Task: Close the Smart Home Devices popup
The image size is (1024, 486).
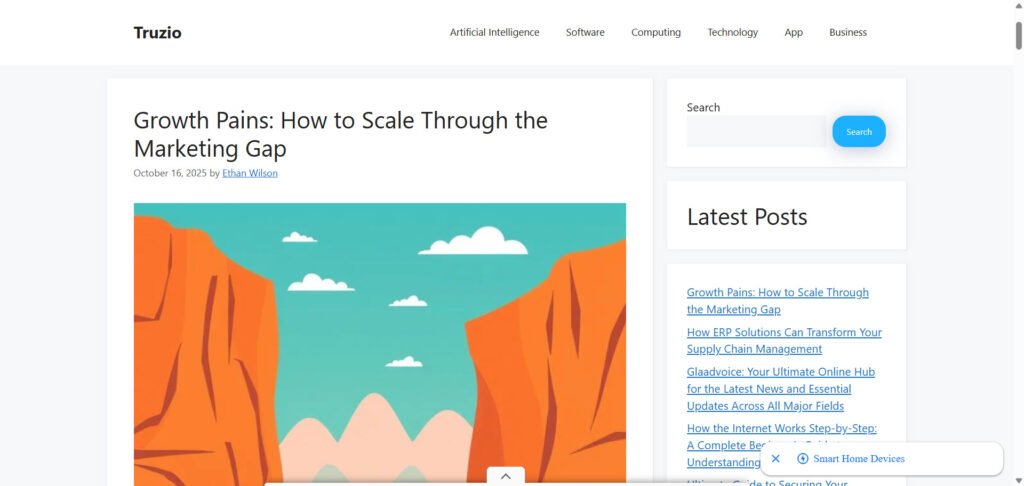Action: pos(775,459)
